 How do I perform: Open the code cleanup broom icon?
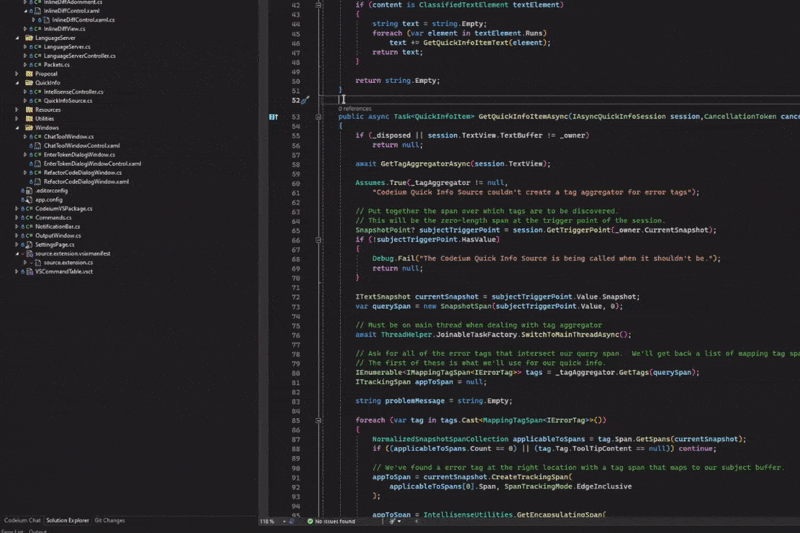coord(392,521)
